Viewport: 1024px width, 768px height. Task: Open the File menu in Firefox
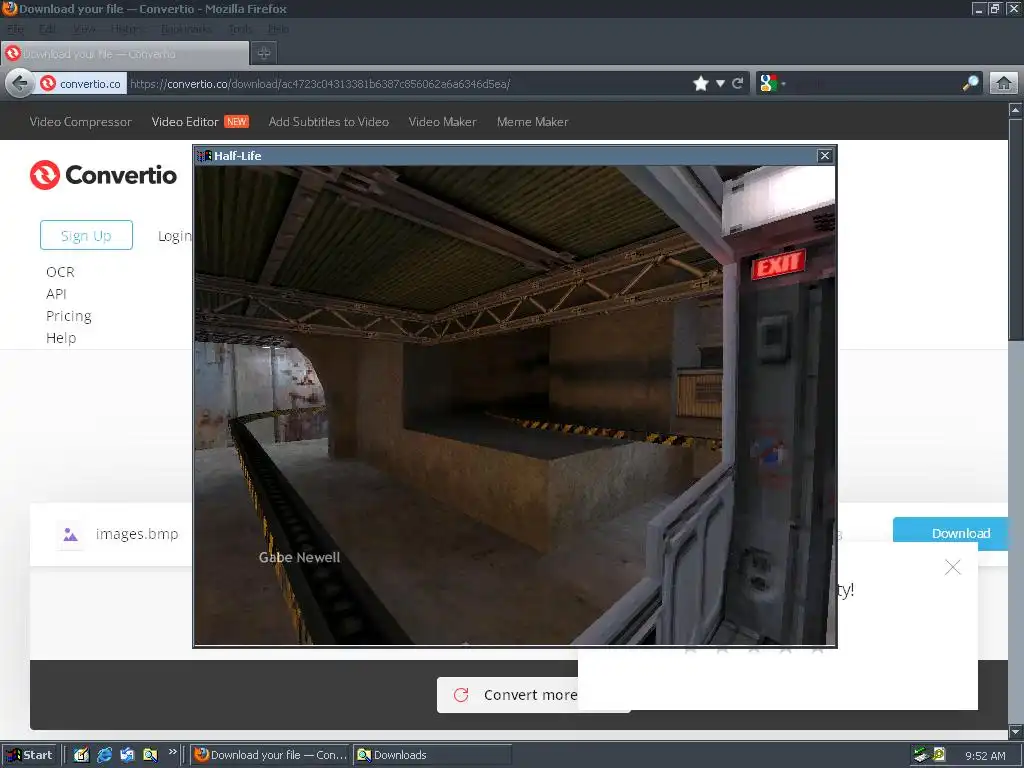tap(15, 29)
